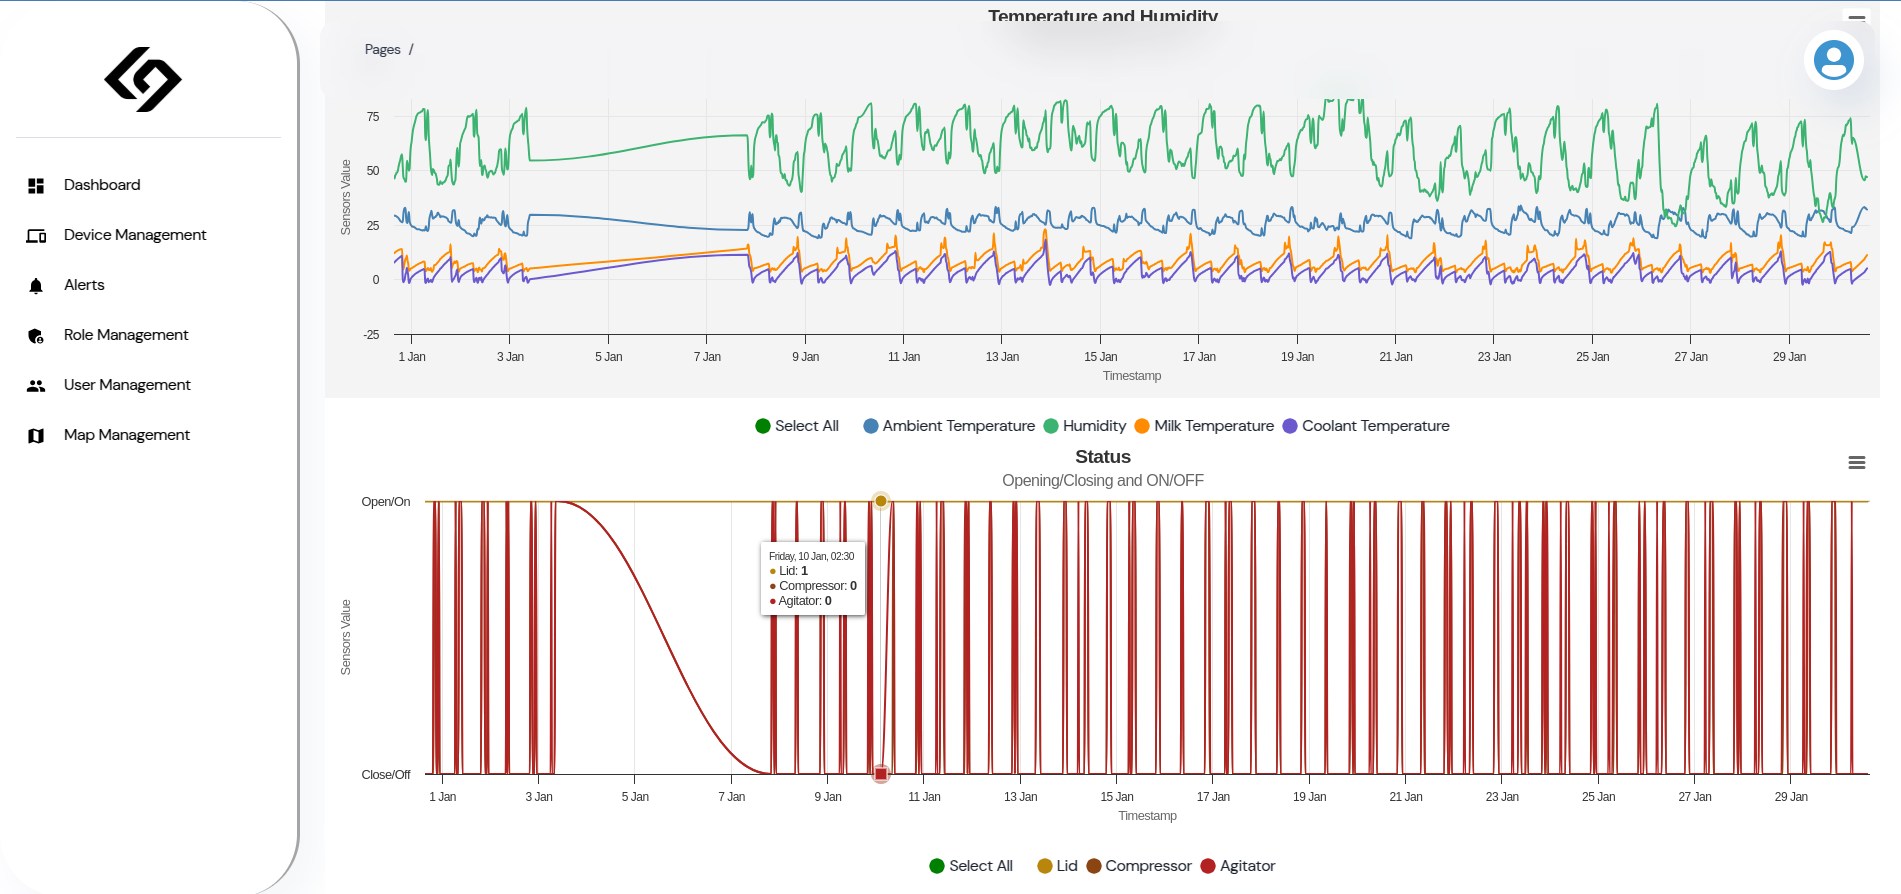Click the Alerts bell icon
Image resolution: width=1901 pixels, height=894 pixels.
tap(36, 286)
